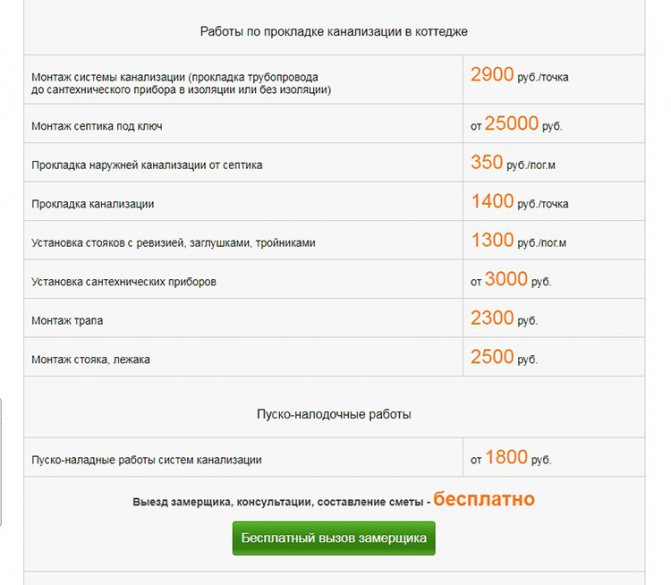Select the Прокладка канализации row label
This screenshot has height=585, width=671.
93,204
